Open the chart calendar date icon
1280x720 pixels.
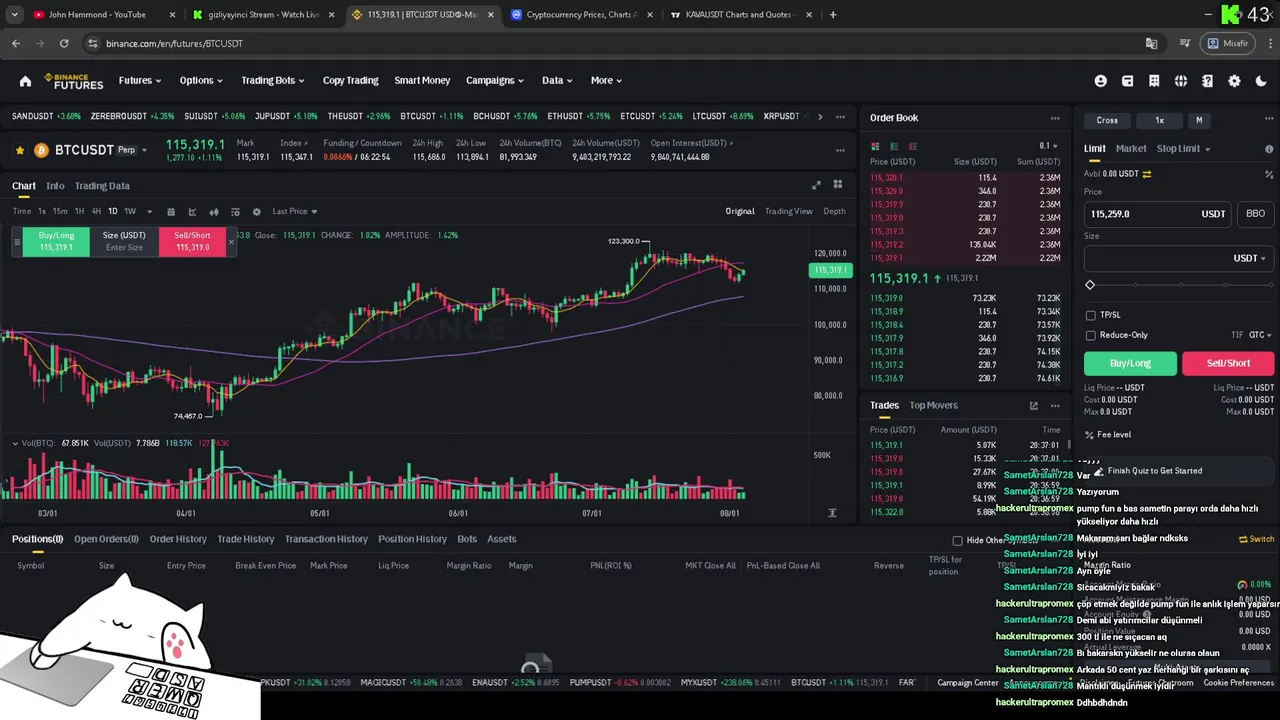[171, 212]
